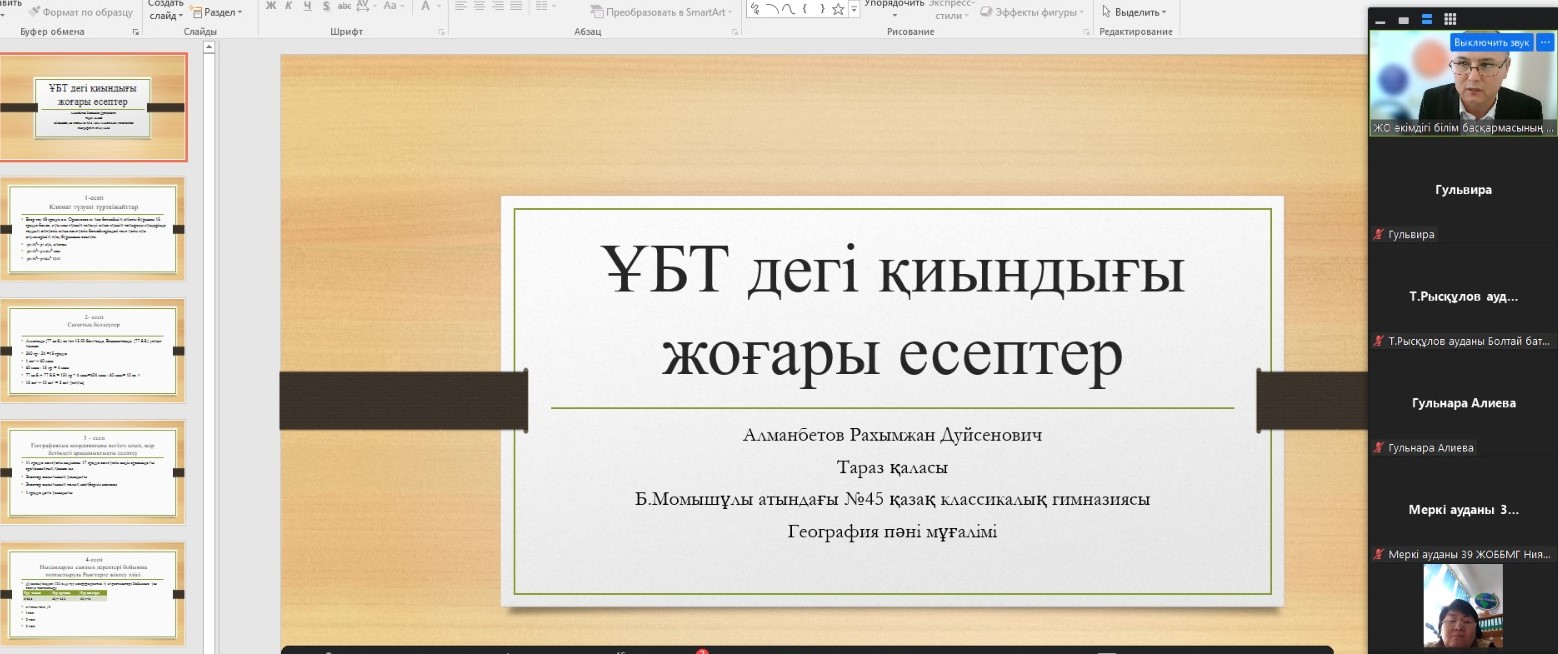Click the text 'Алманбетов Рахымжан Дуйсенович'

click(892, 435)
